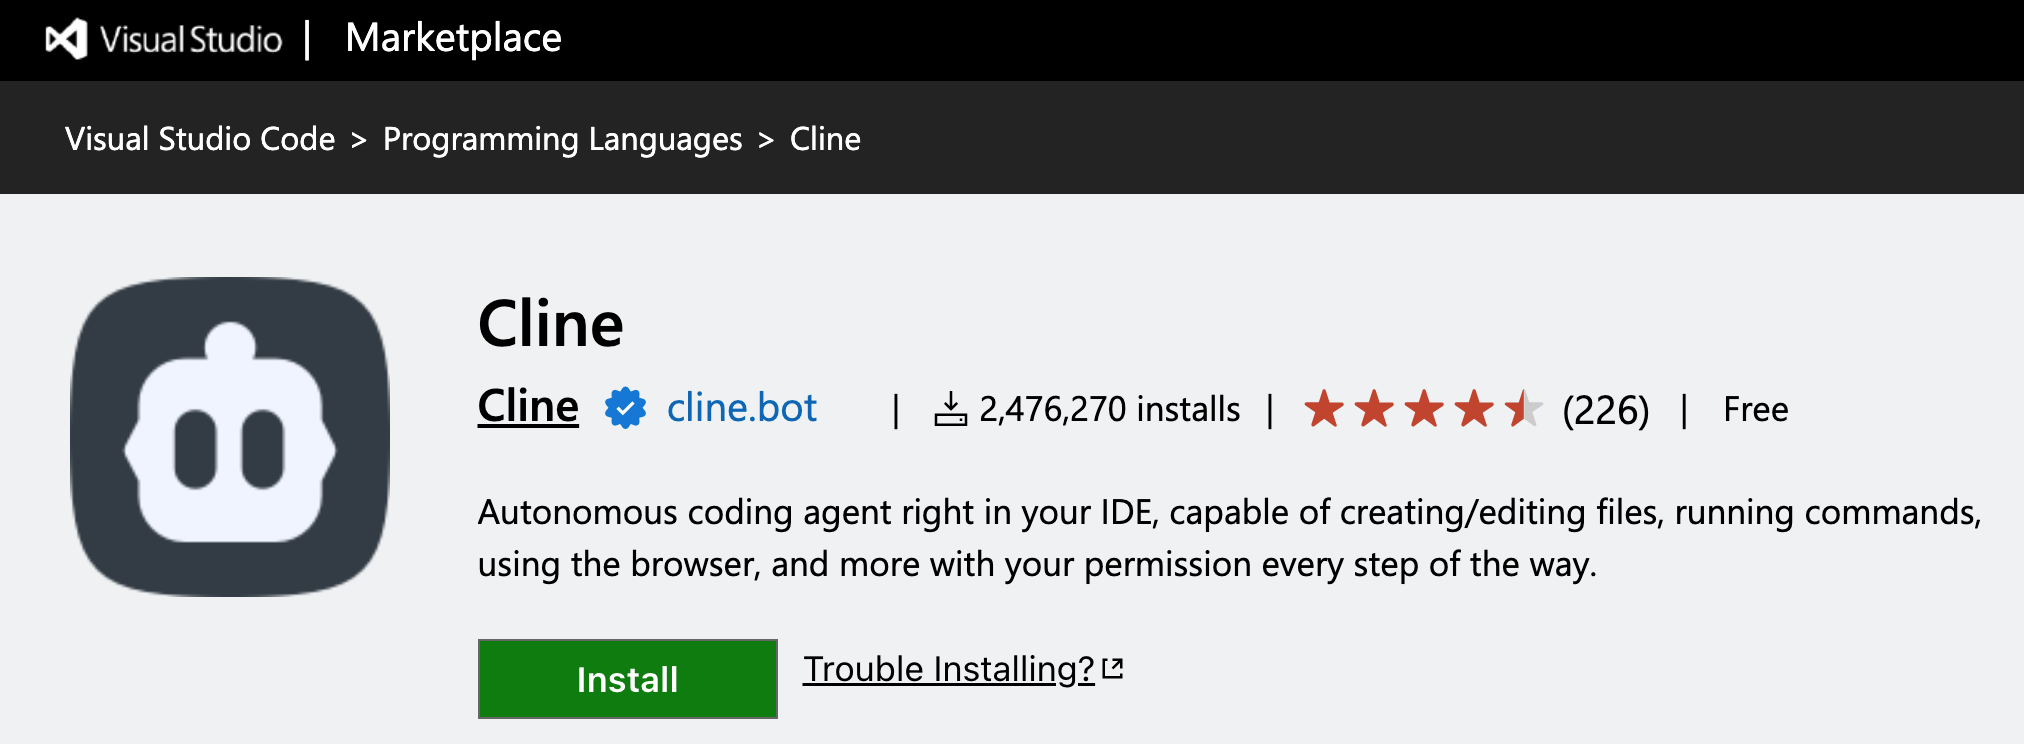Screen dimensions: 2024x744
Task: Click the Cline breadcrumb item
Action: [x=825, y=139]
